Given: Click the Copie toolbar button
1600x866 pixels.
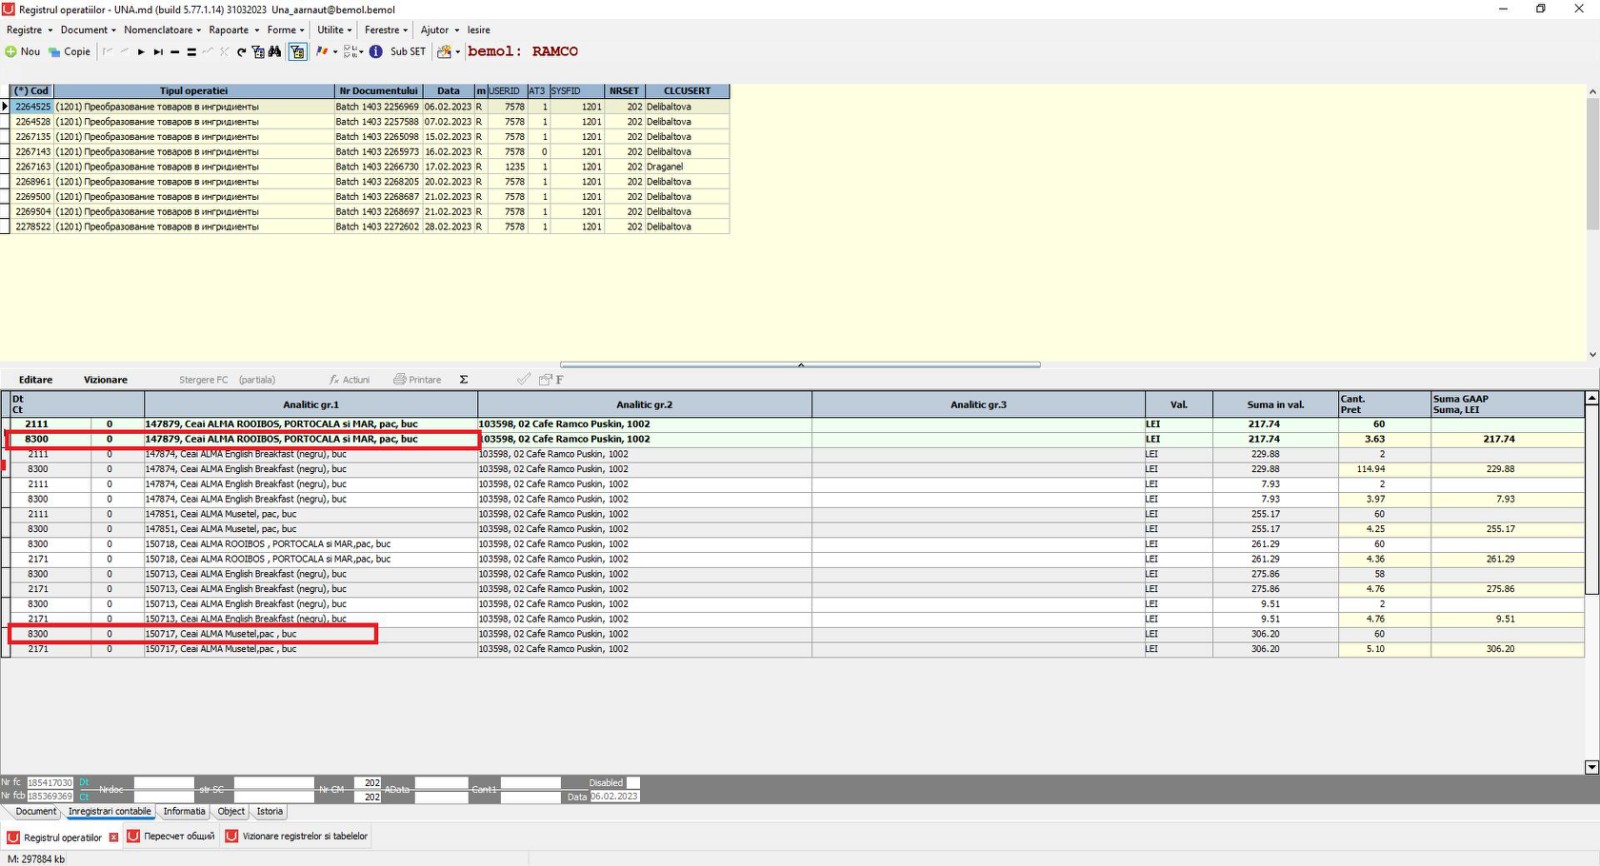Looking at the screenshot, I should tap(69, 52).
